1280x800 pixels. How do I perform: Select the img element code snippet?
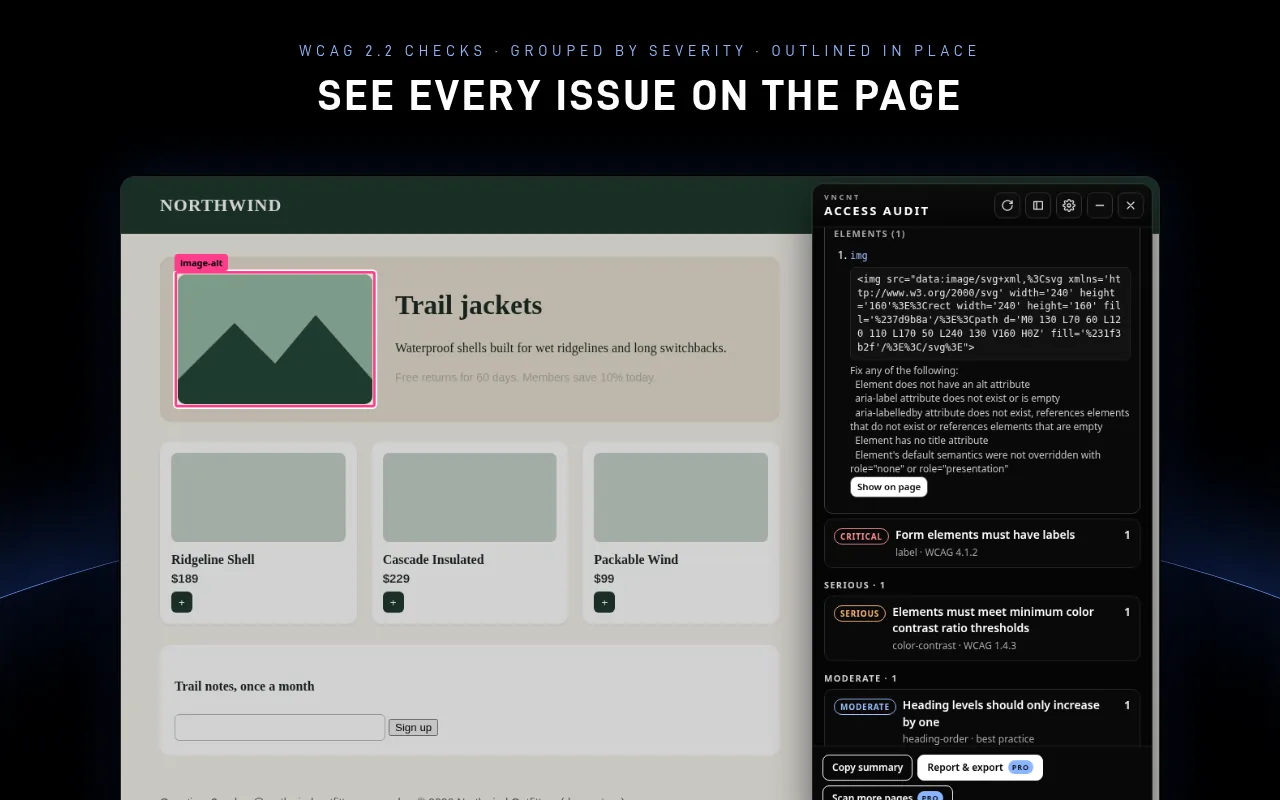click(990, 313)
